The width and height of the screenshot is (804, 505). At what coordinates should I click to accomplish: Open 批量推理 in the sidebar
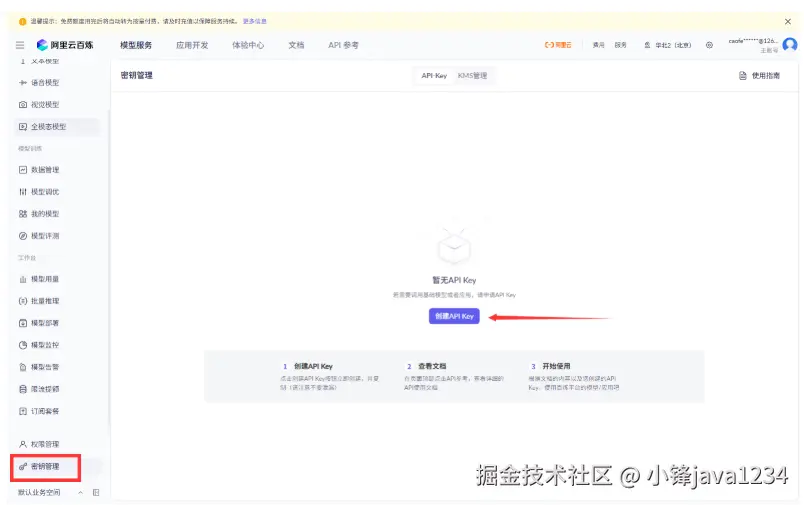click(x=39, y=301)
